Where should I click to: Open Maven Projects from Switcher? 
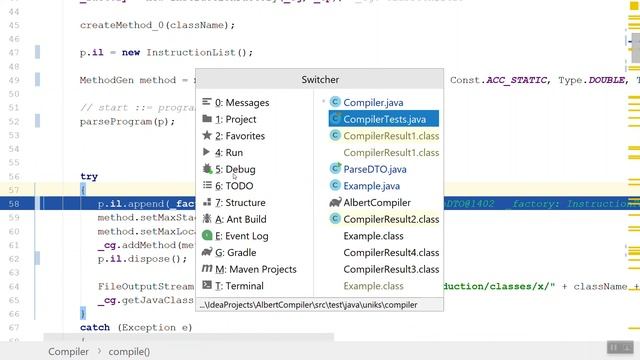249,270
